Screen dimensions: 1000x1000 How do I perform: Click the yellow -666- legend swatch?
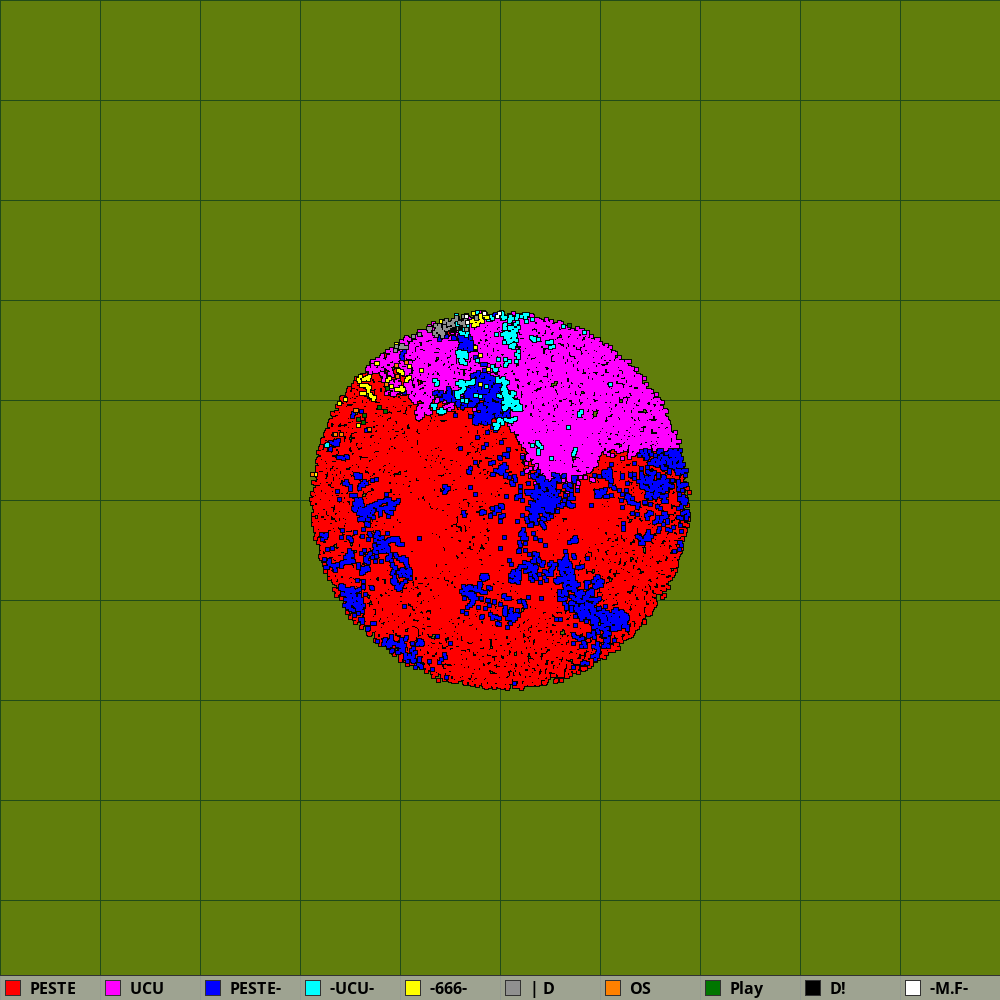[x=413, y=988]
